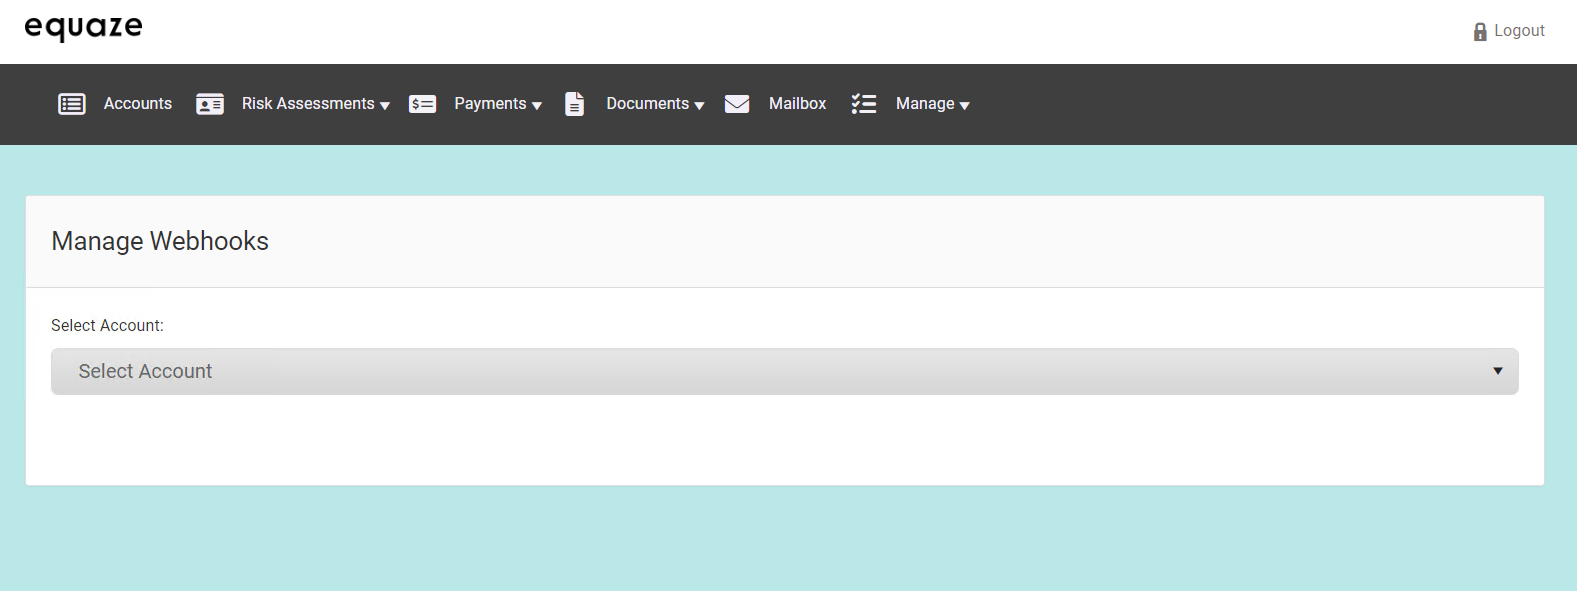Click the Manage checklist icon
Screen dimensions: 1577x591
[864, 104]
